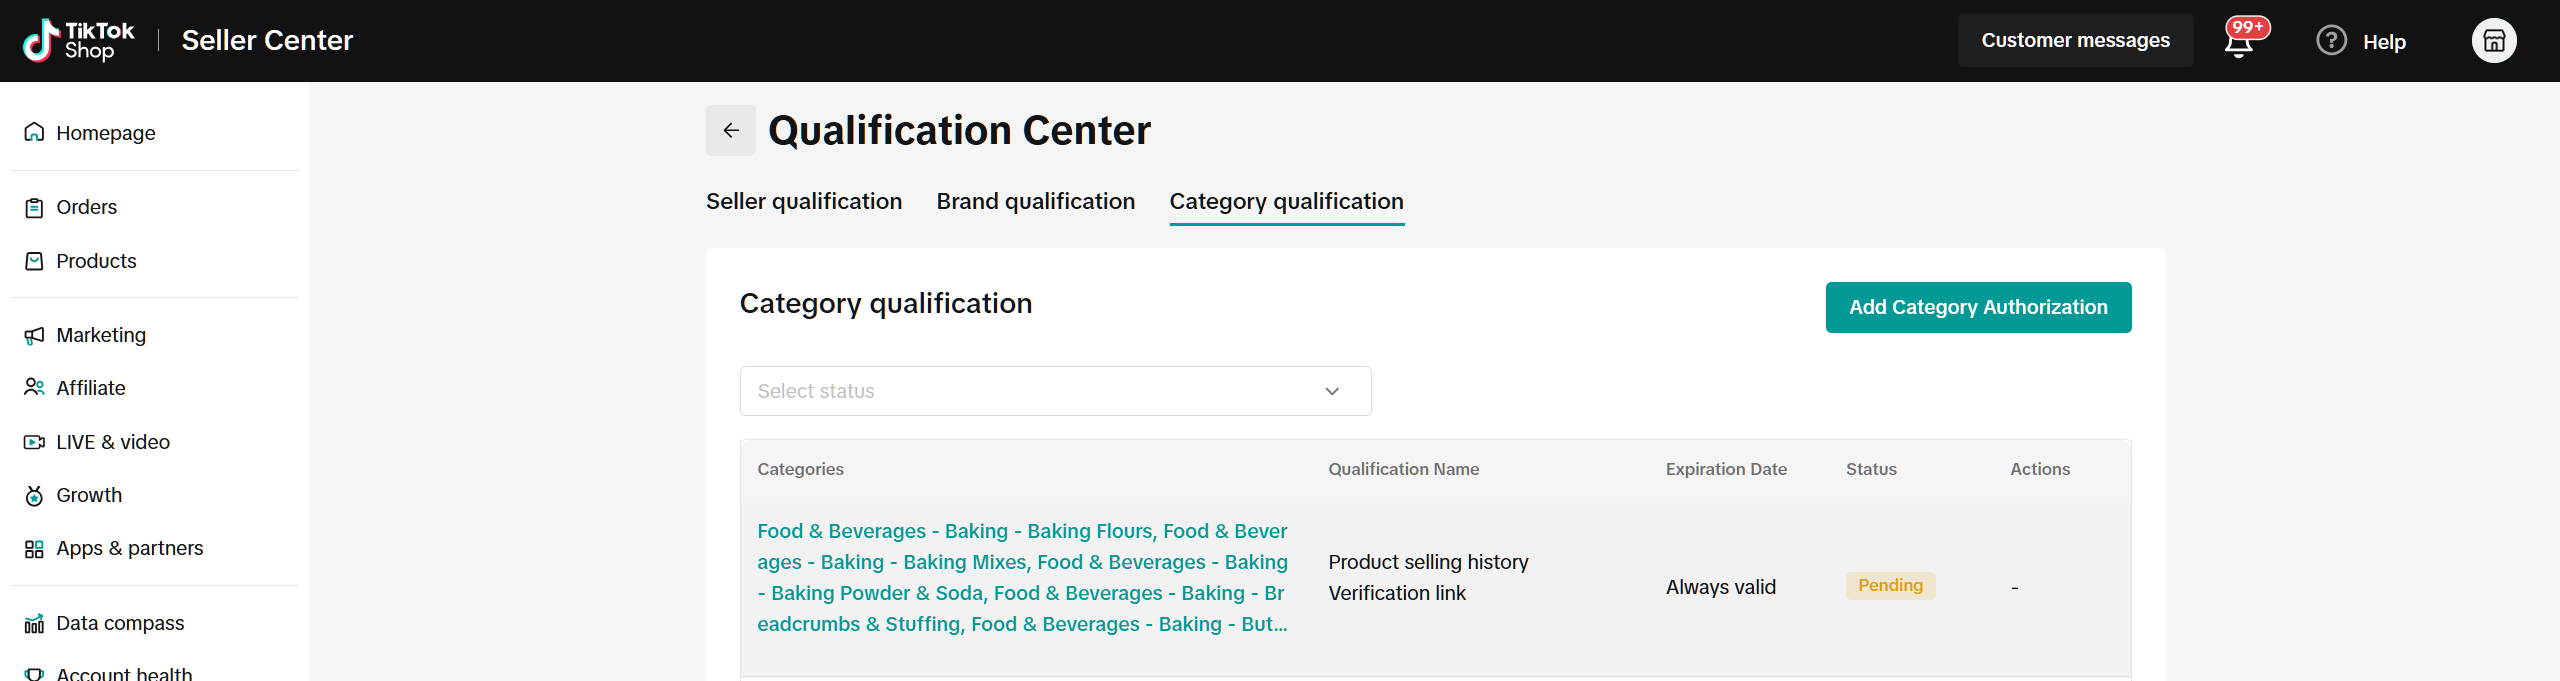Switch to the Seller qualification tab
Screen dimensions: 2560x681
pos(804,201)
